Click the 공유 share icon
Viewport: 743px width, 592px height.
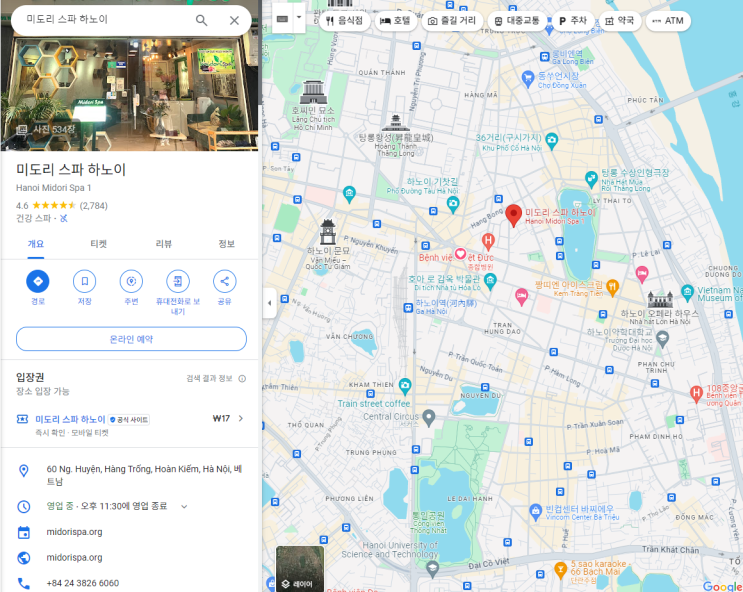(224, 281)
